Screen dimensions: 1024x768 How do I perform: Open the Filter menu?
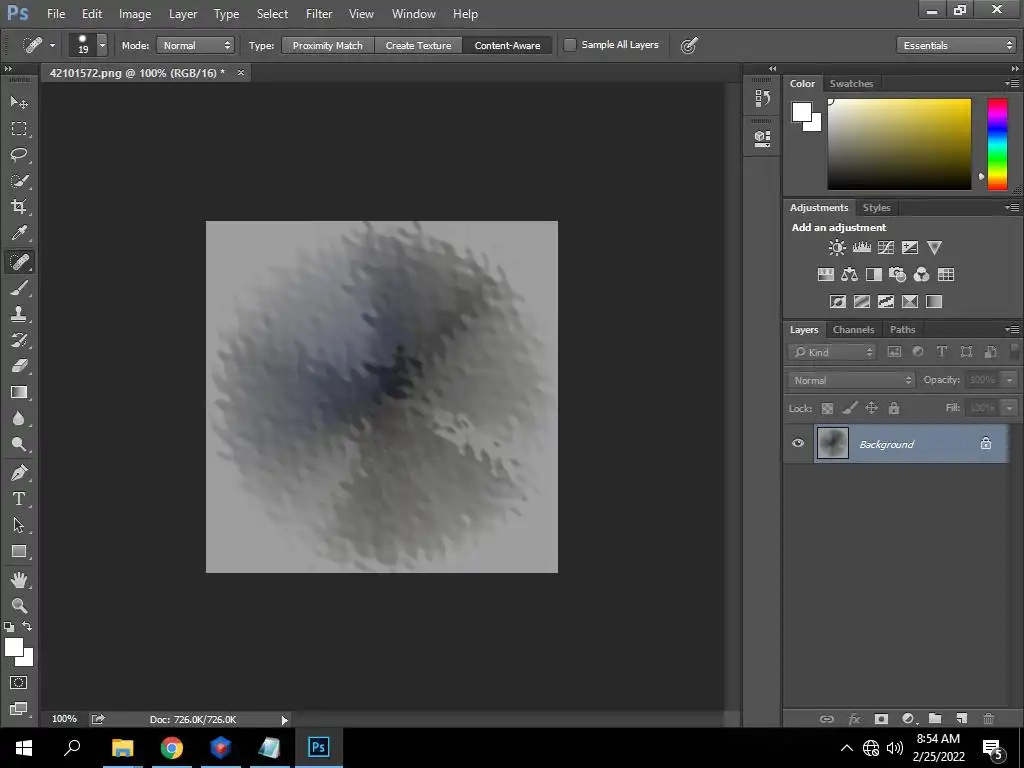coord(319,14)
